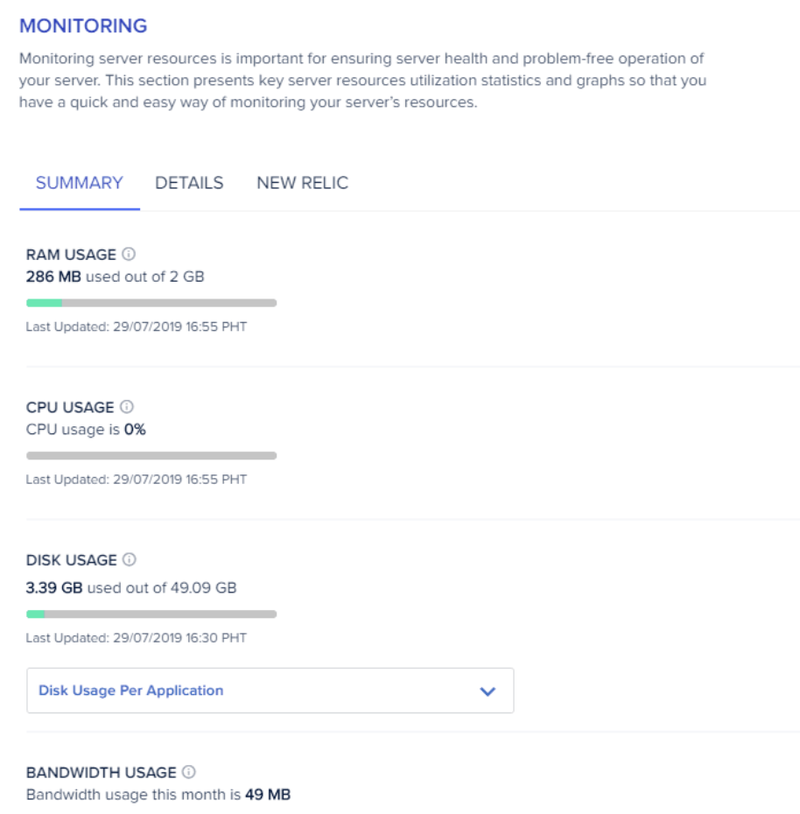
Task: Click the RAM Usage info icon
Action: (129, 254)
